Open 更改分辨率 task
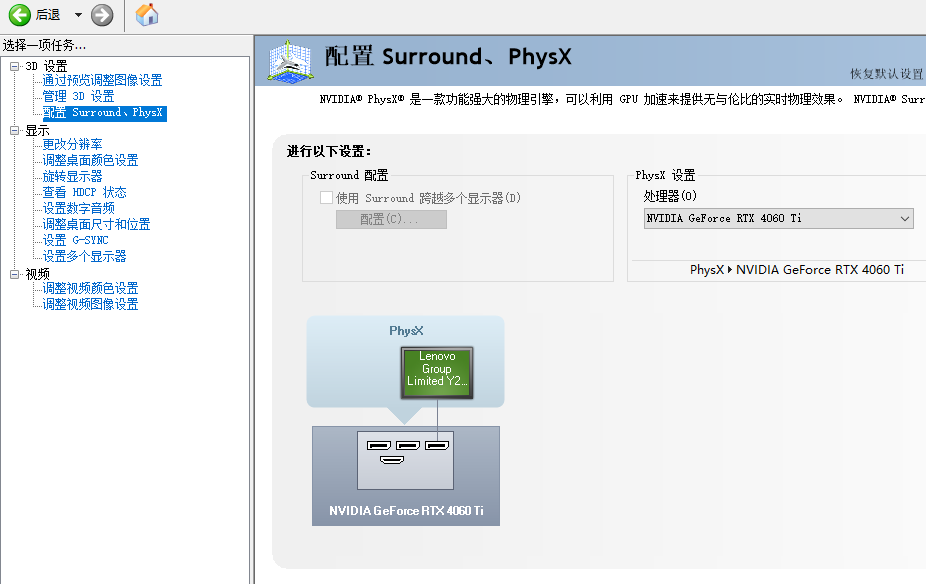The height and width of the screenshot is (584, 926). 72,144
